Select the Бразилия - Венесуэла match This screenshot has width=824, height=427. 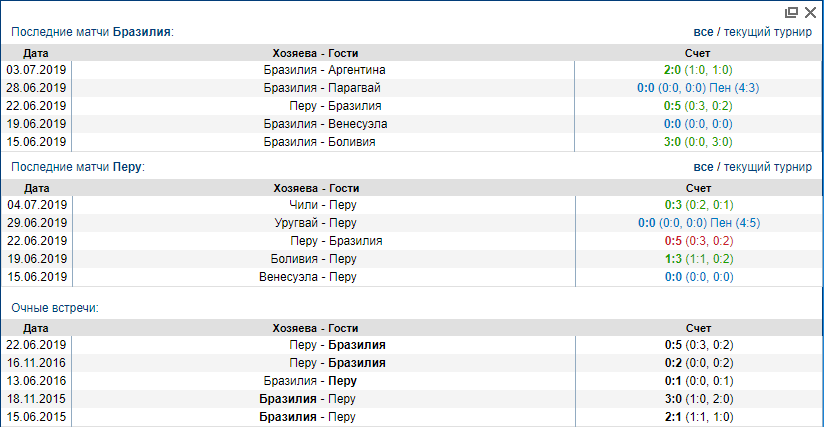325,124
